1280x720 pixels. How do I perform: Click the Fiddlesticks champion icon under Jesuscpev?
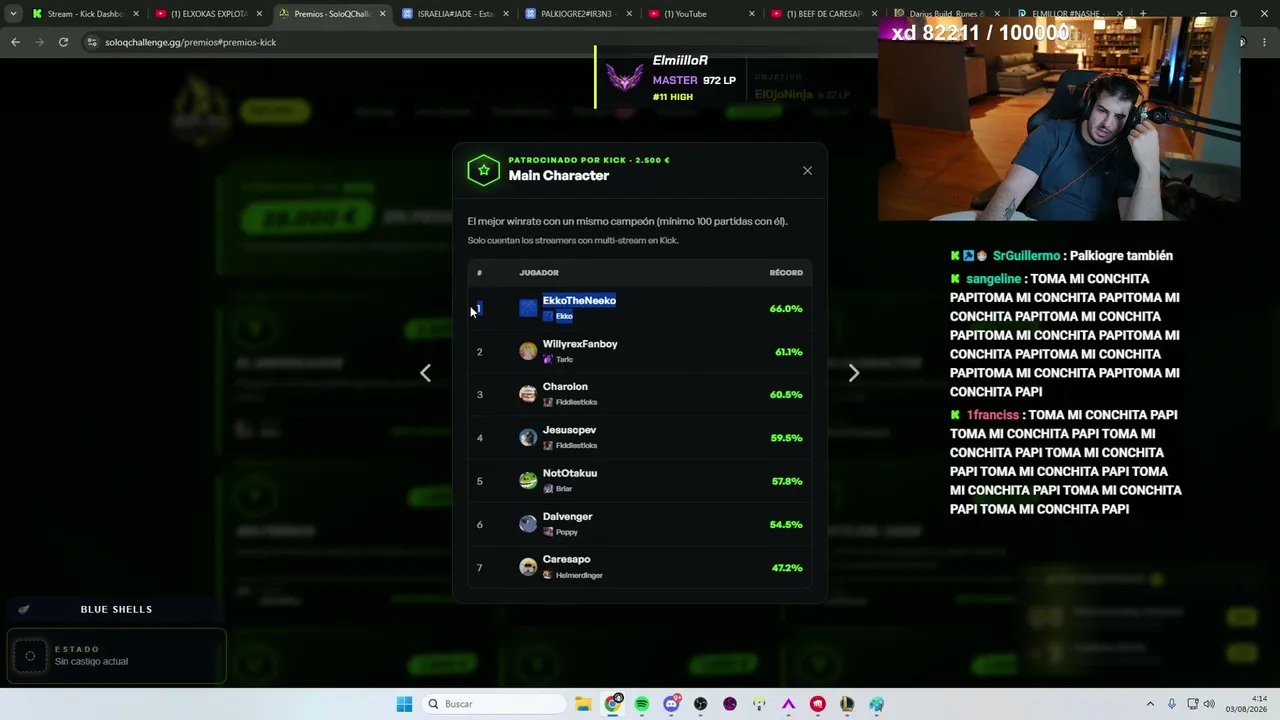click(x=548, y=445)
